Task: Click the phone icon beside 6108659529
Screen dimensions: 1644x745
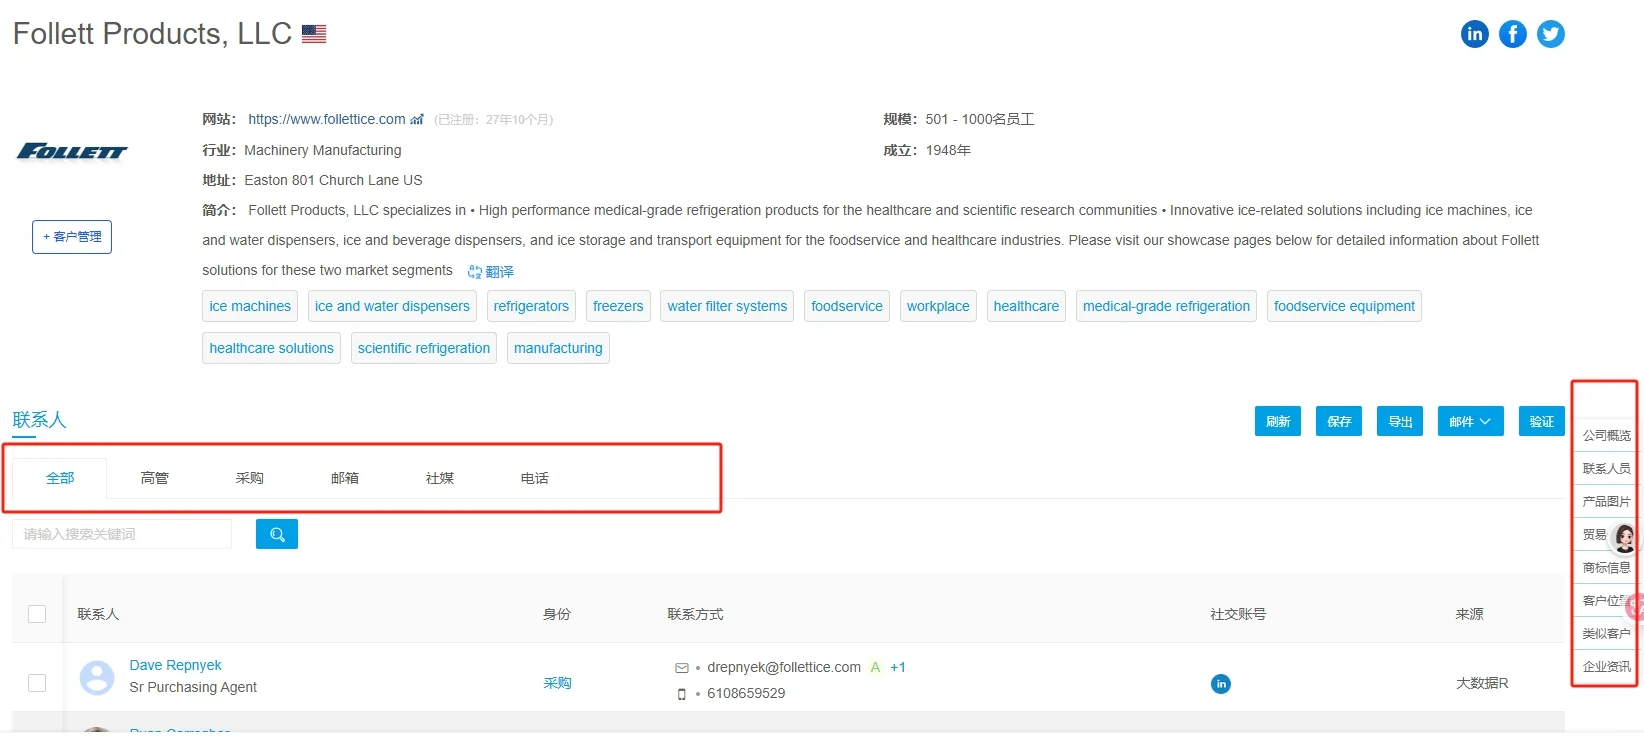Action: (682, 694)
